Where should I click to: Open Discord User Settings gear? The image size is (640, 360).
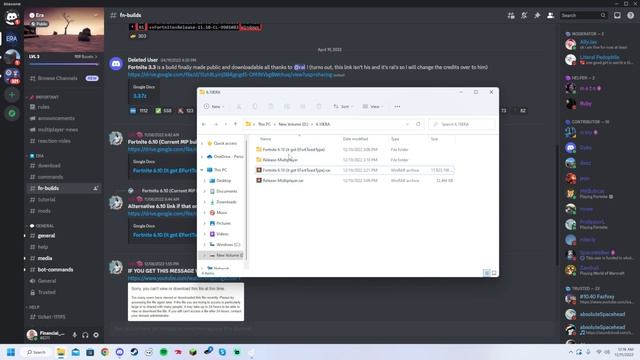96,335
